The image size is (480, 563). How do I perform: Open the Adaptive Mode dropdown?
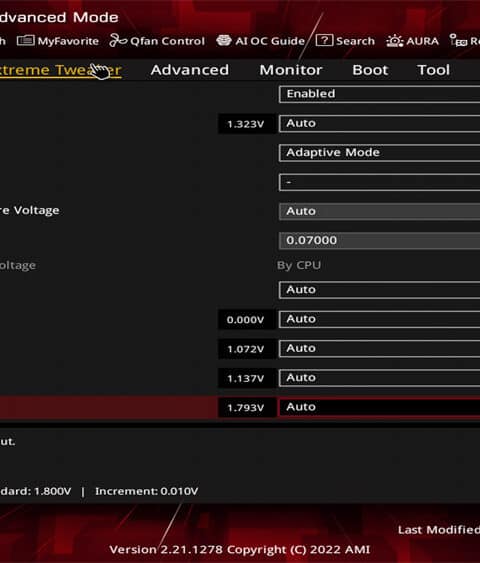[x=379, y=153]
